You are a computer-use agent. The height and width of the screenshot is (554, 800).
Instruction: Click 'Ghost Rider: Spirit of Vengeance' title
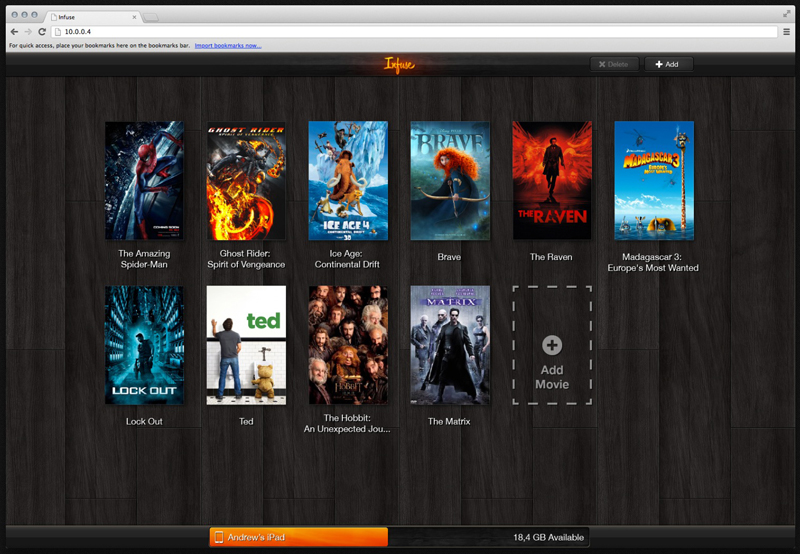[x=246, y=259]
